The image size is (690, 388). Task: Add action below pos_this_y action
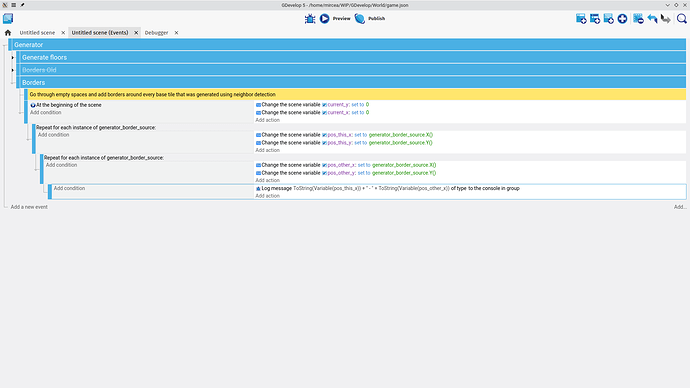click(x=268, y=150)
